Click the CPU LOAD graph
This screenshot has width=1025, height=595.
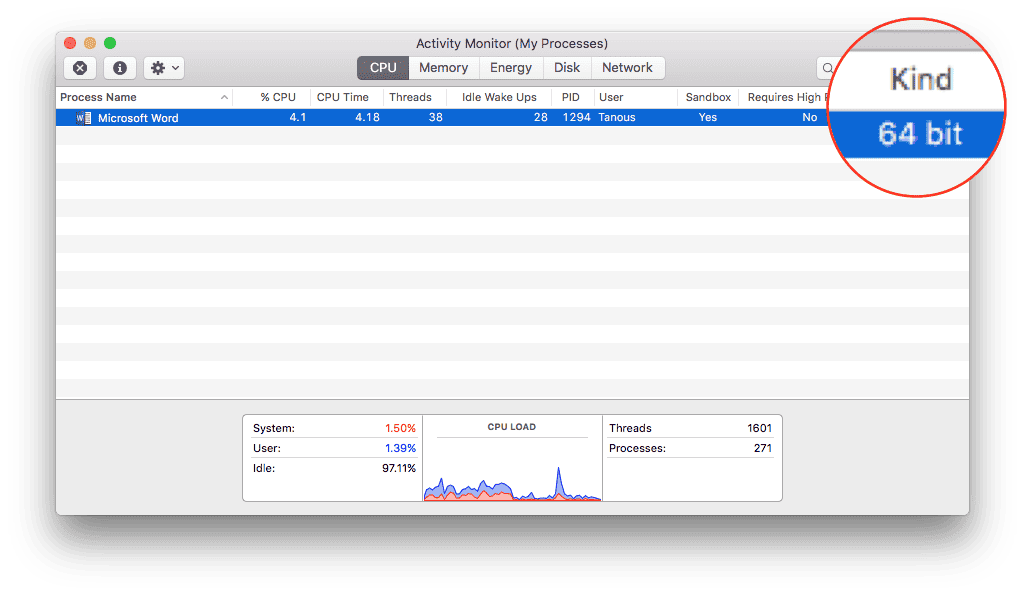click(512, 482)
